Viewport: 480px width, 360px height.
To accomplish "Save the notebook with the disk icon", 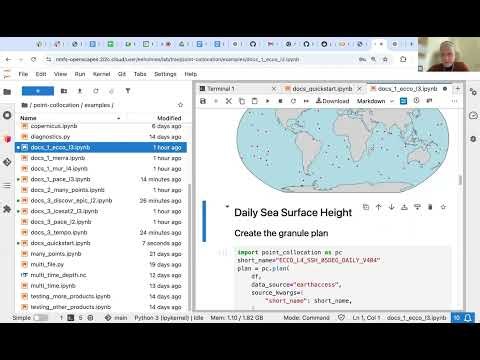I will point(203,101).
